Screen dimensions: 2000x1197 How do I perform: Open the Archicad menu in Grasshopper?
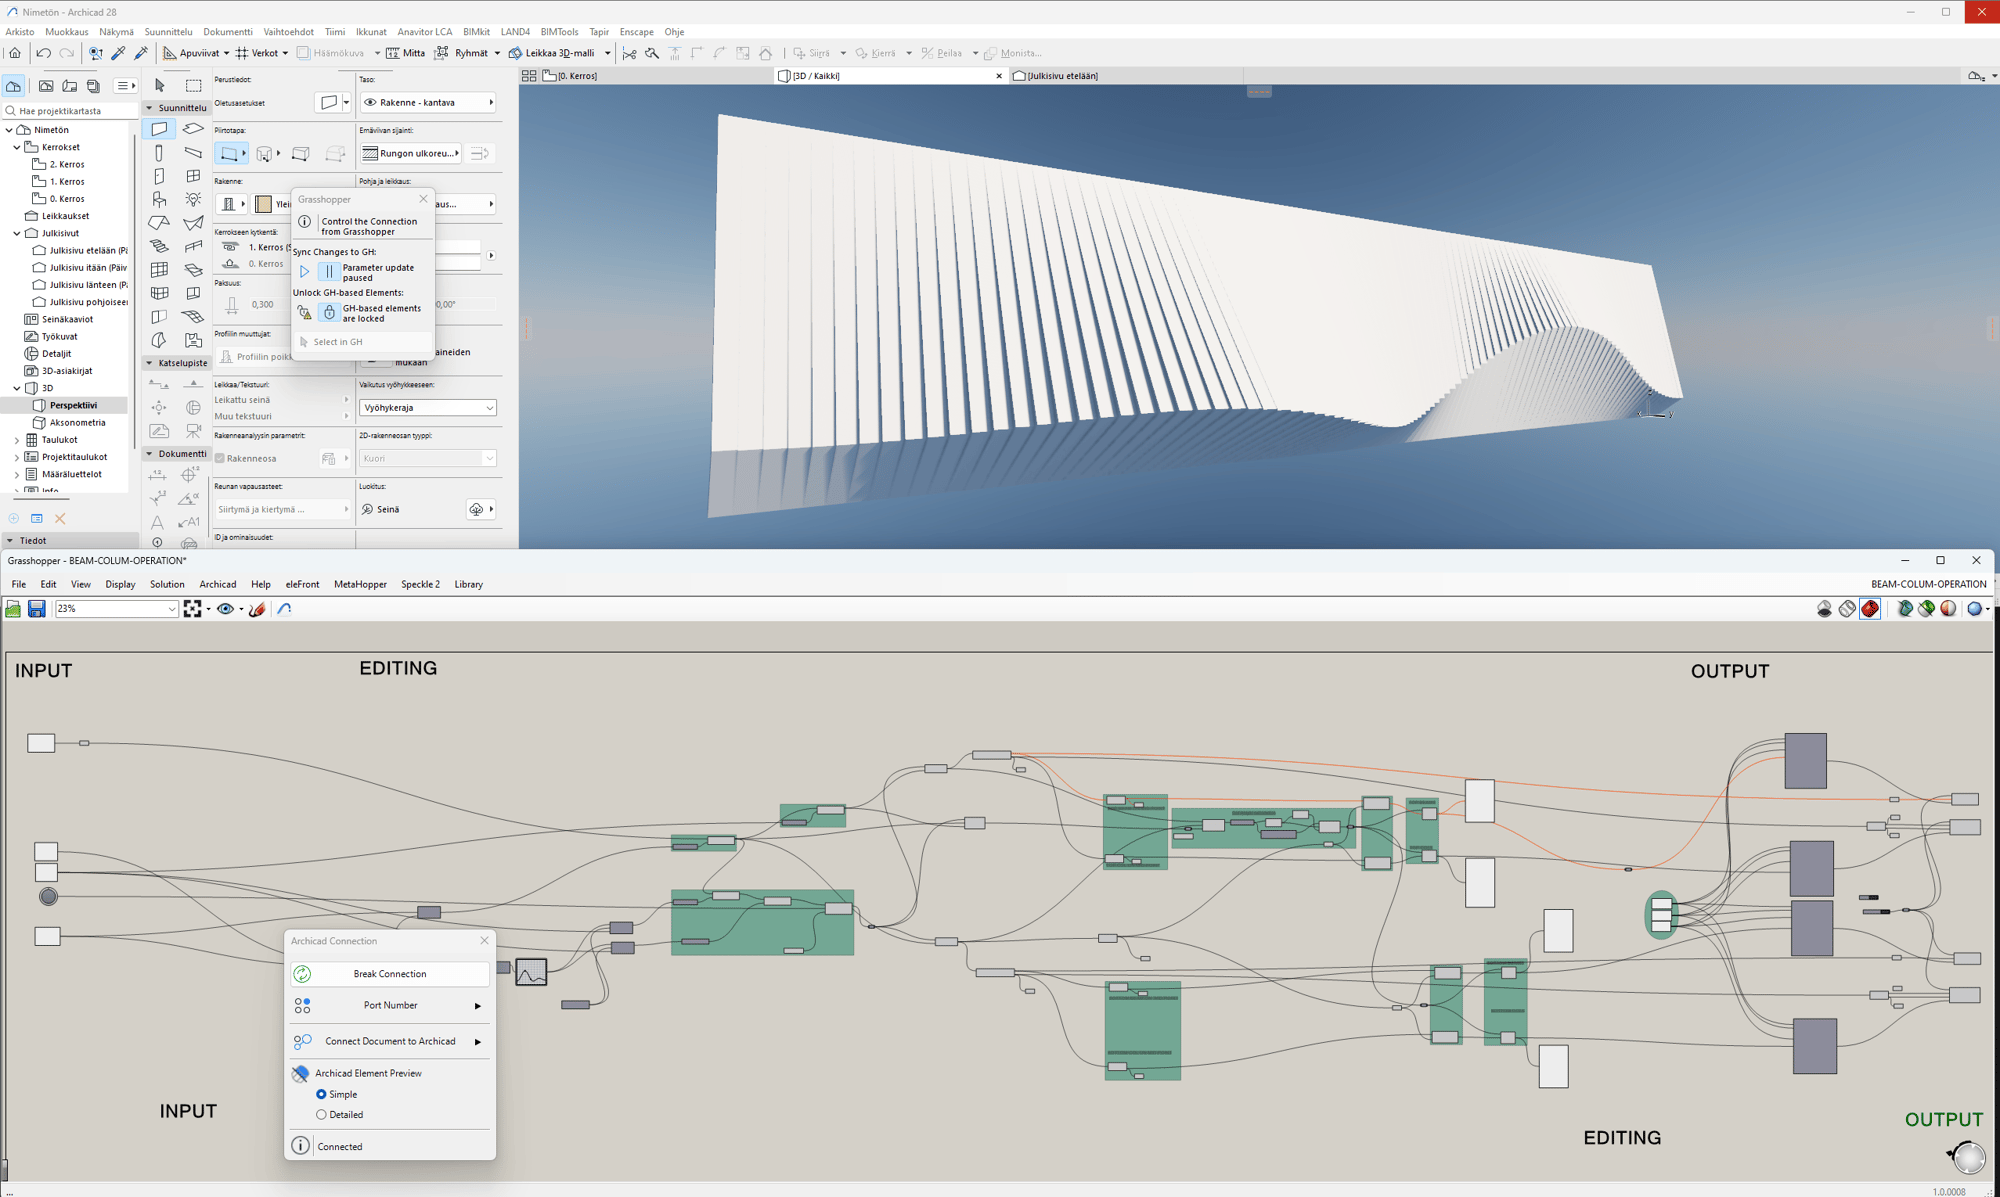pos(217,584)
